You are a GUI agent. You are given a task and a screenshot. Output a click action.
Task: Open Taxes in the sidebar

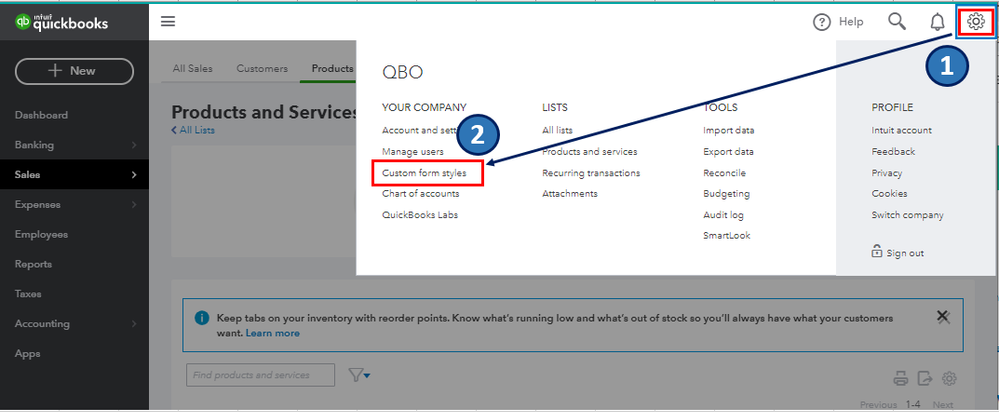(28, 294)
